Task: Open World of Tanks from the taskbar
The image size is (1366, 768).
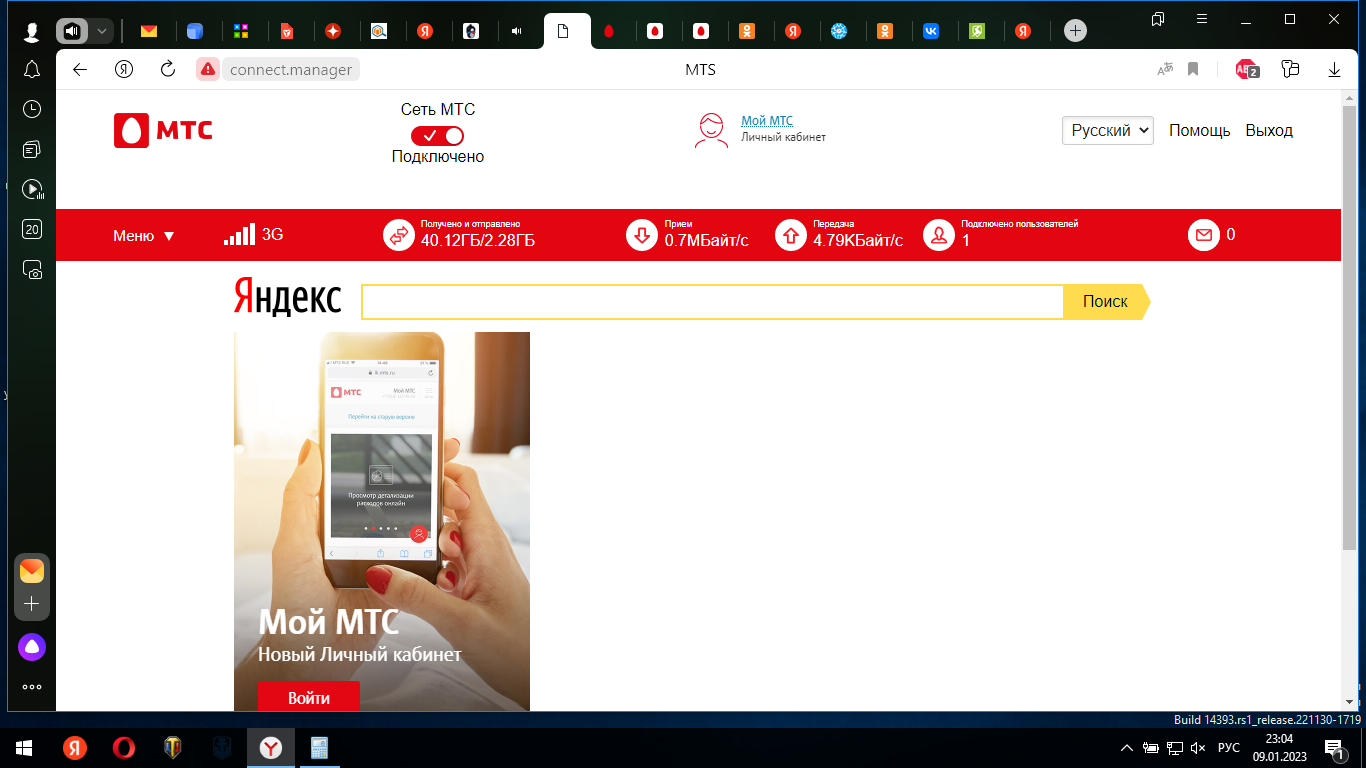Action: [x=173, y=748]
